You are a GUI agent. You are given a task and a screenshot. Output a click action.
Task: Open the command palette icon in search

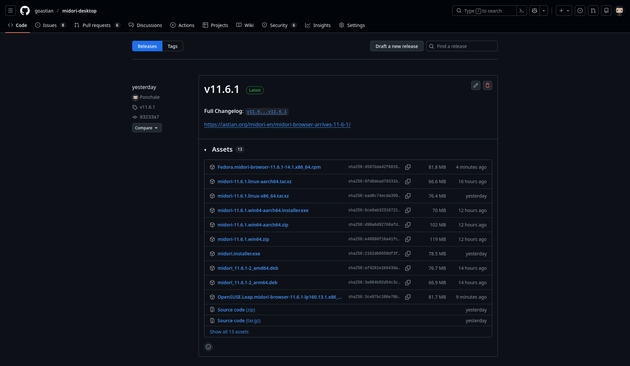coord(521,11)
